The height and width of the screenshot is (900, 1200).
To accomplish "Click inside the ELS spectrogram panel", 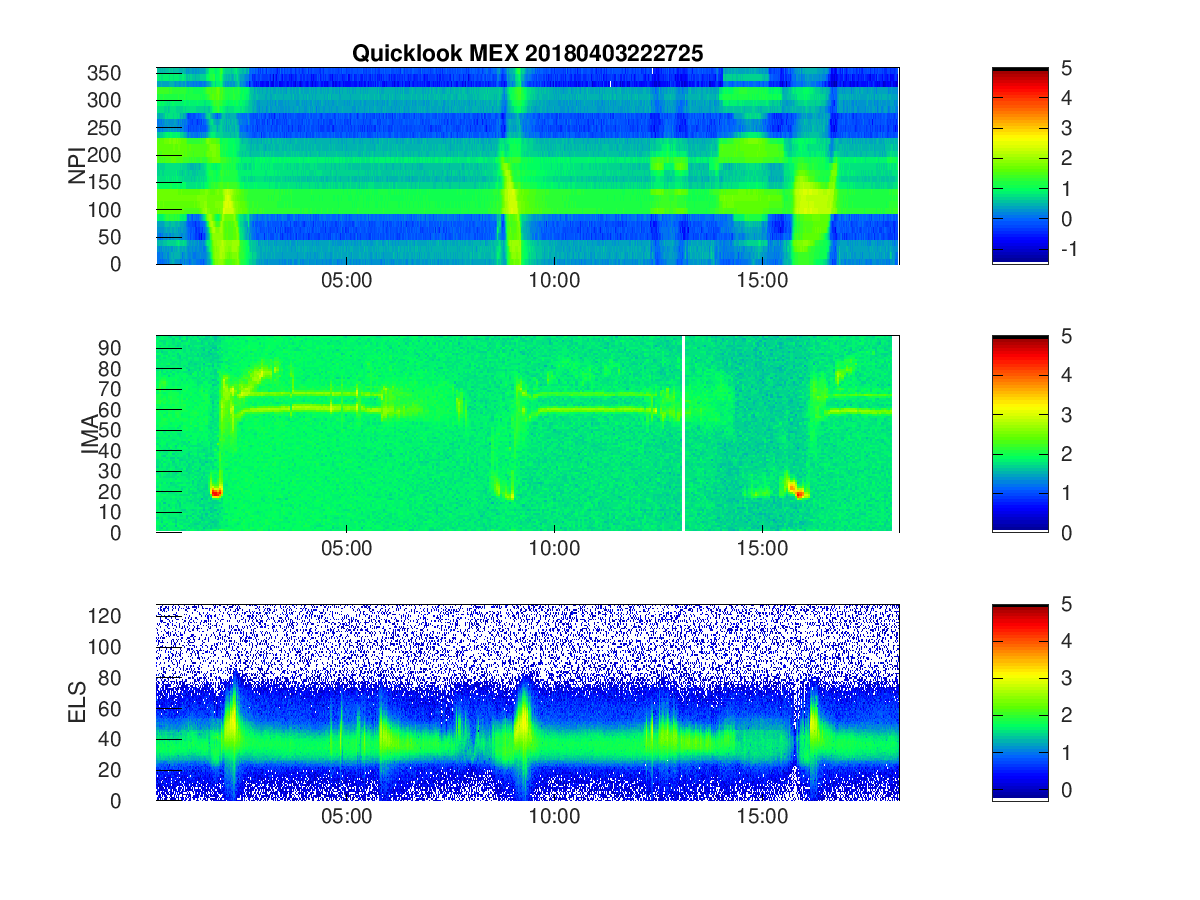I will click(528, 702).
